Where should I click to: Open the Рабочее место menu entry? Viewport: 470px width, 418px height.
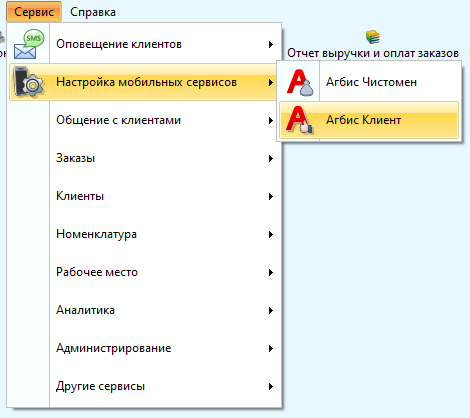click(143, 272)
